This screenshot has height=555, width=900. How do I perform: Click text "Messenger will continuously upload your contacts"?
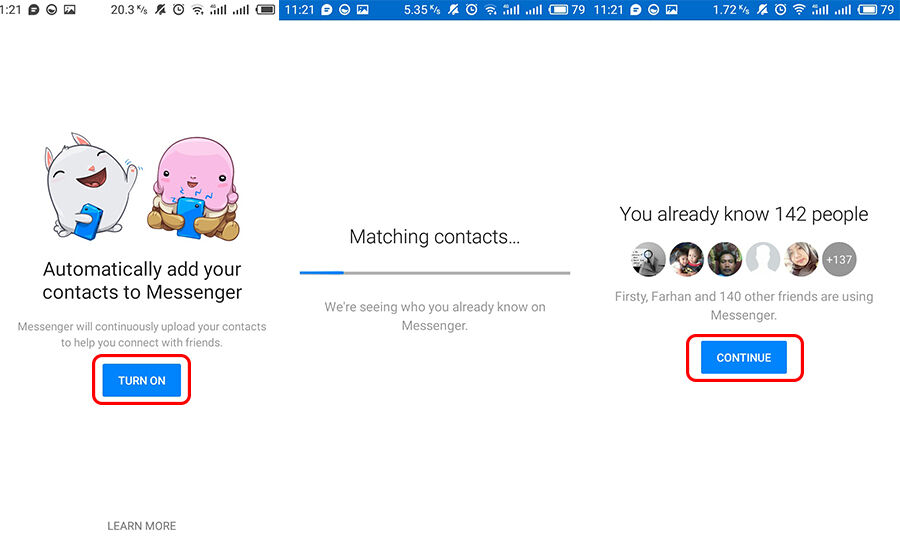(142, 327)
